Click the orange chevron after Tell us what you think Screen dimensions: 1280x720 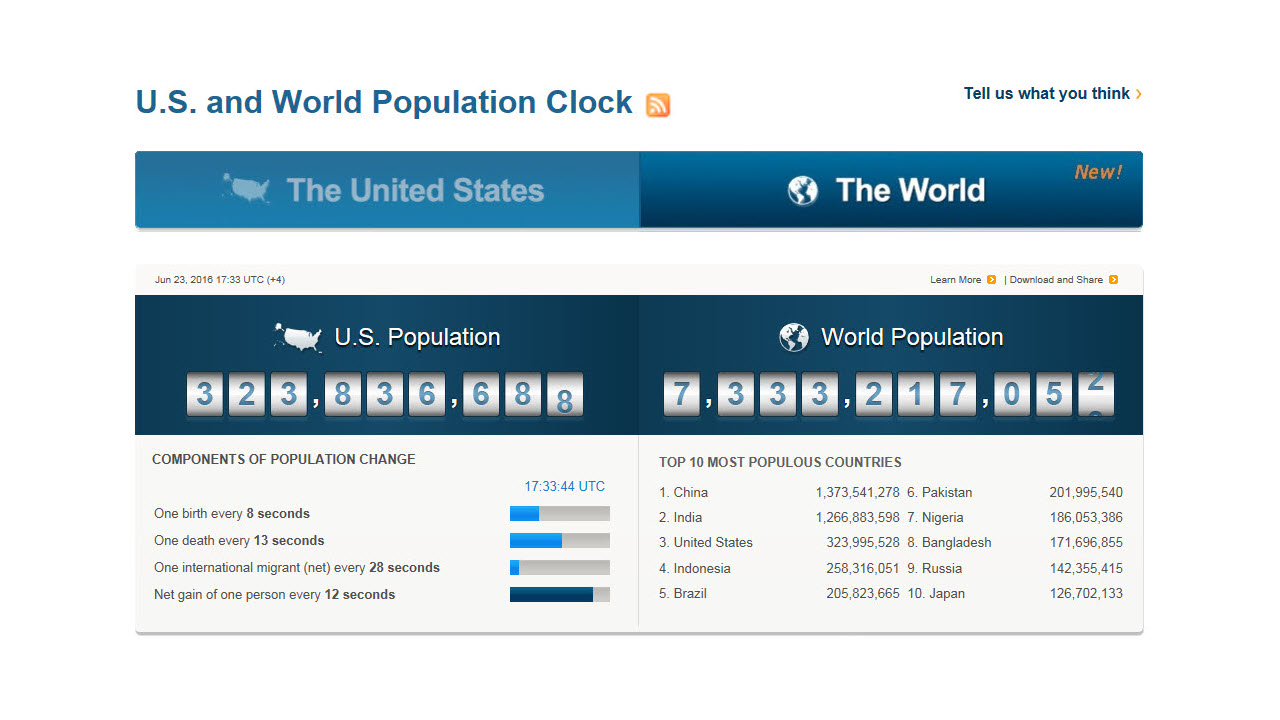1138,94
